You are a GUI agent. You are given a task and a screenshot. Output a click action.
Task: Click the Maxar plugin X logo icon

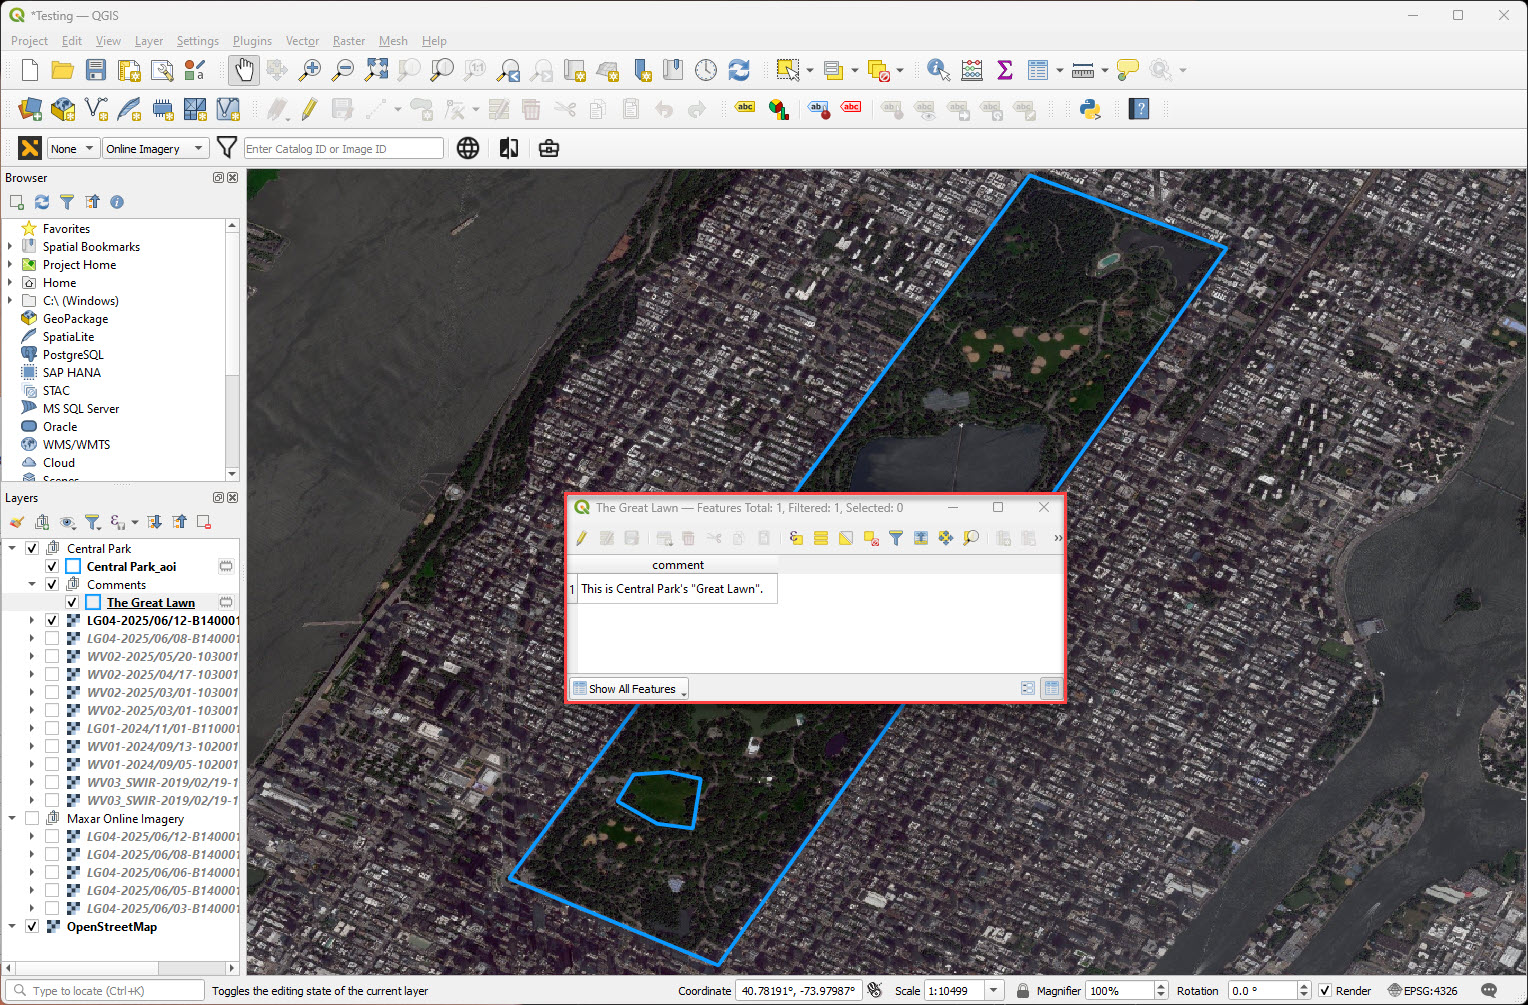30,148
